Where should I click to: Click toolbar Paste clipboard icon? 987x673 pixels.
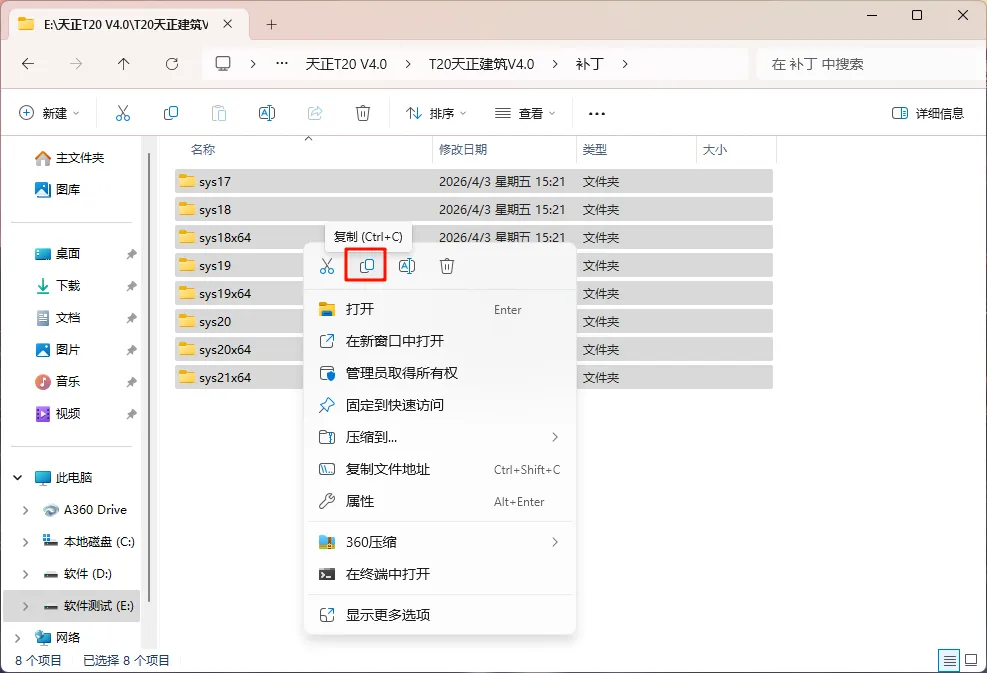218,113
